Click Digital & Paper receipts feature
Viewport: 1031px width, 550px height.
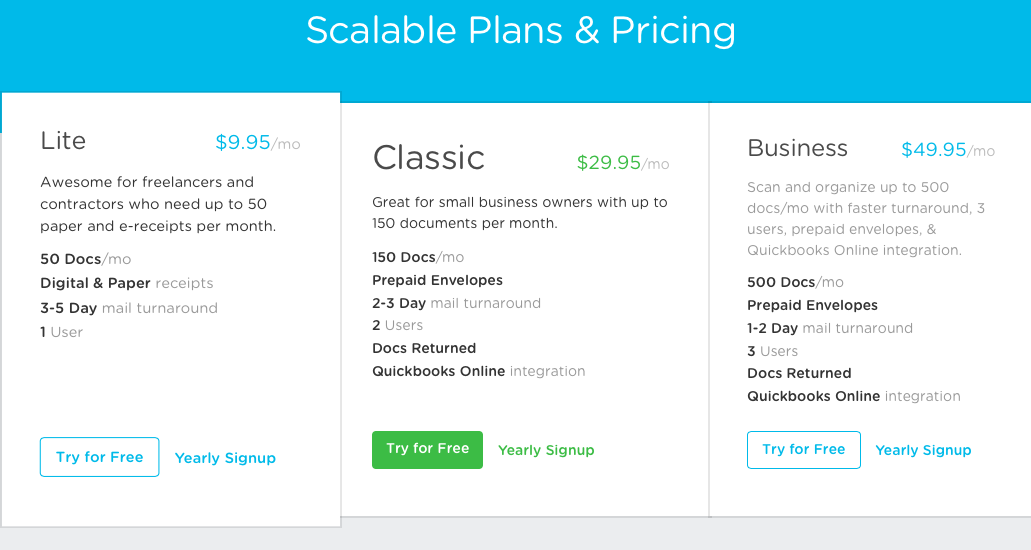(127, 284)
